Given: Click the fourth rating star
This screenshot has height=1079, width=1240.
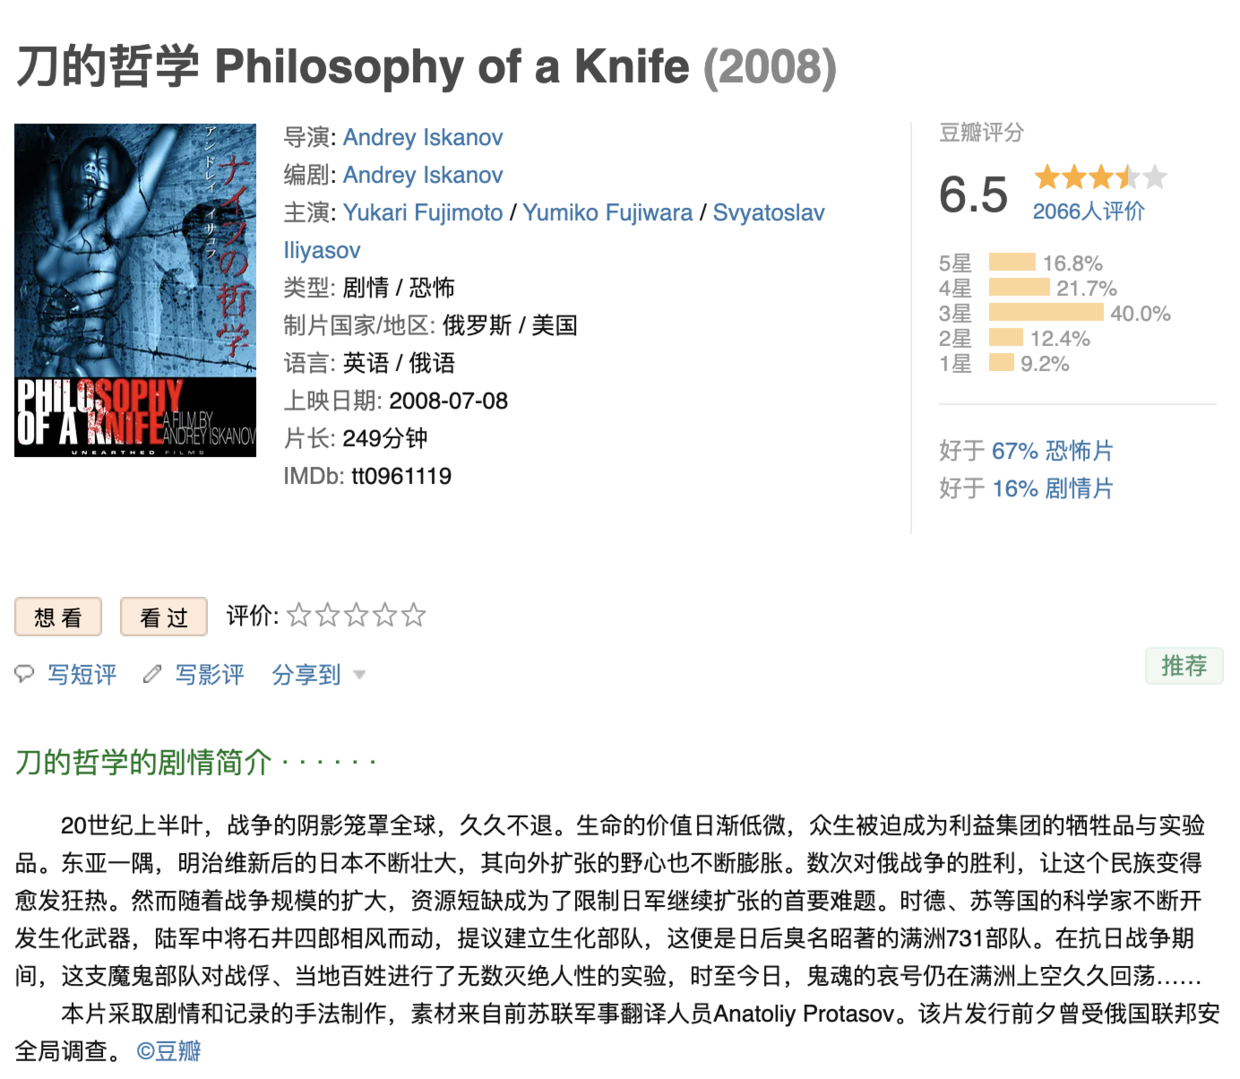Looking at the screenshot, I should [x=385, y=615].
